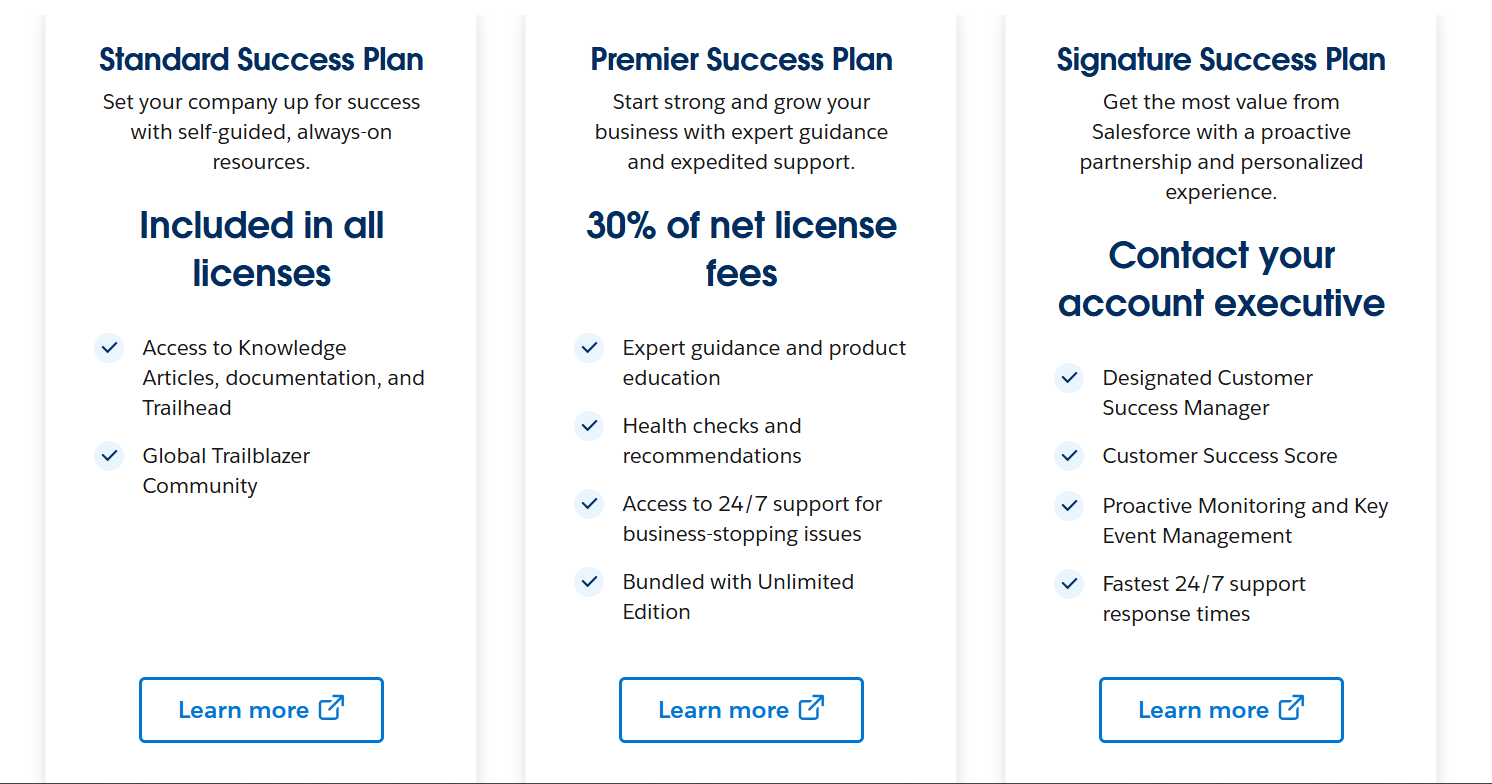Click checkmark icon beside Access to Knowledge Articles
This screenshot has height=784, width=1492.
click(109, 348)
